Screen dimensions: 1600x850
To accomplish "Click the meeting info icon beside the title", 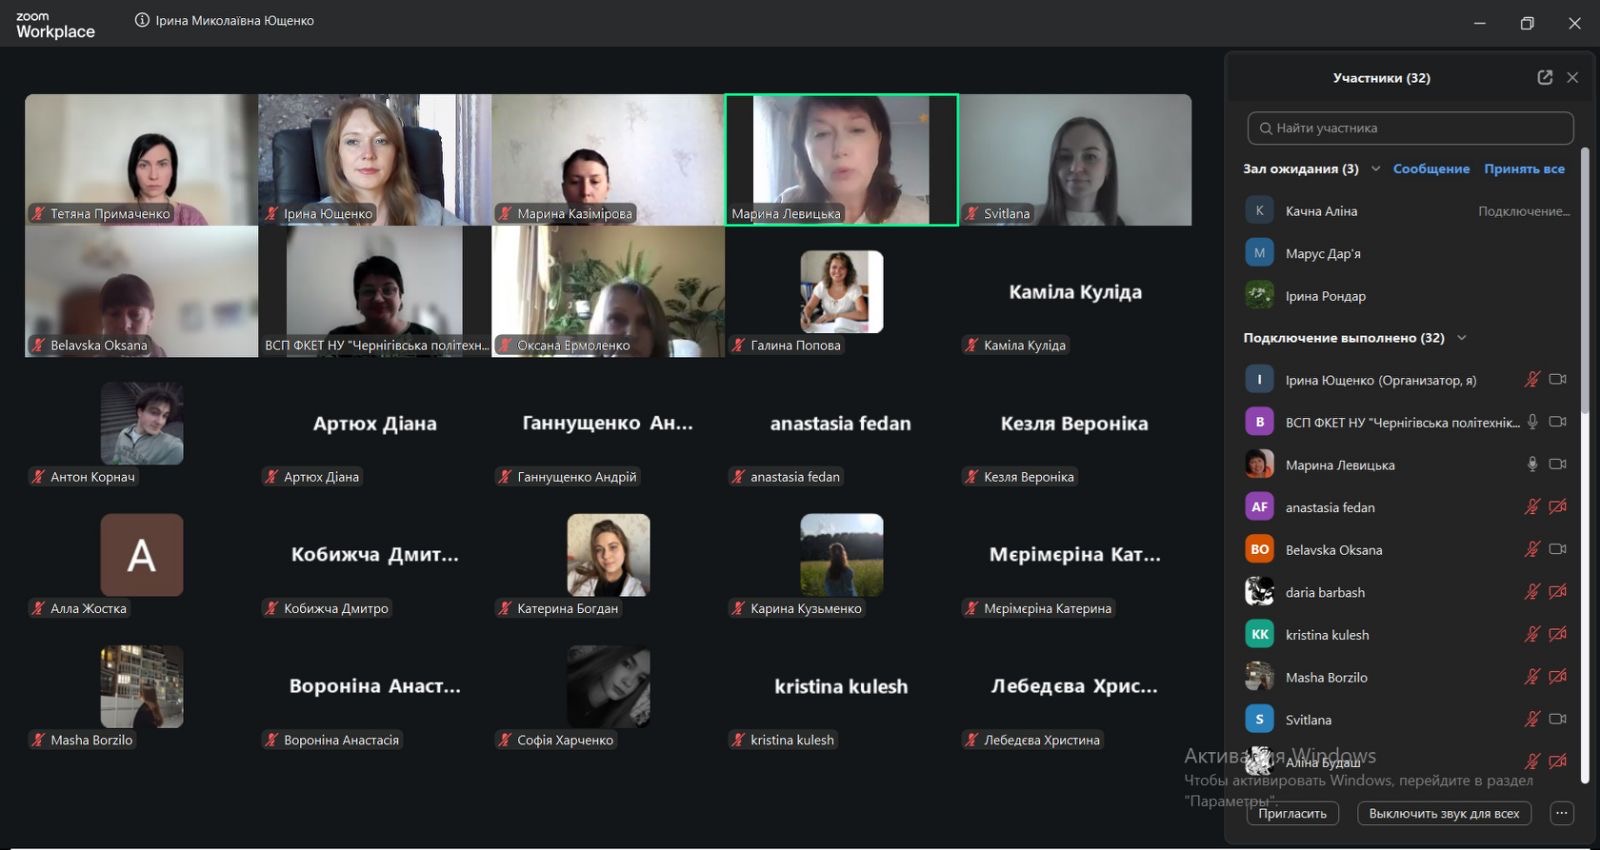I will point(142,20).
